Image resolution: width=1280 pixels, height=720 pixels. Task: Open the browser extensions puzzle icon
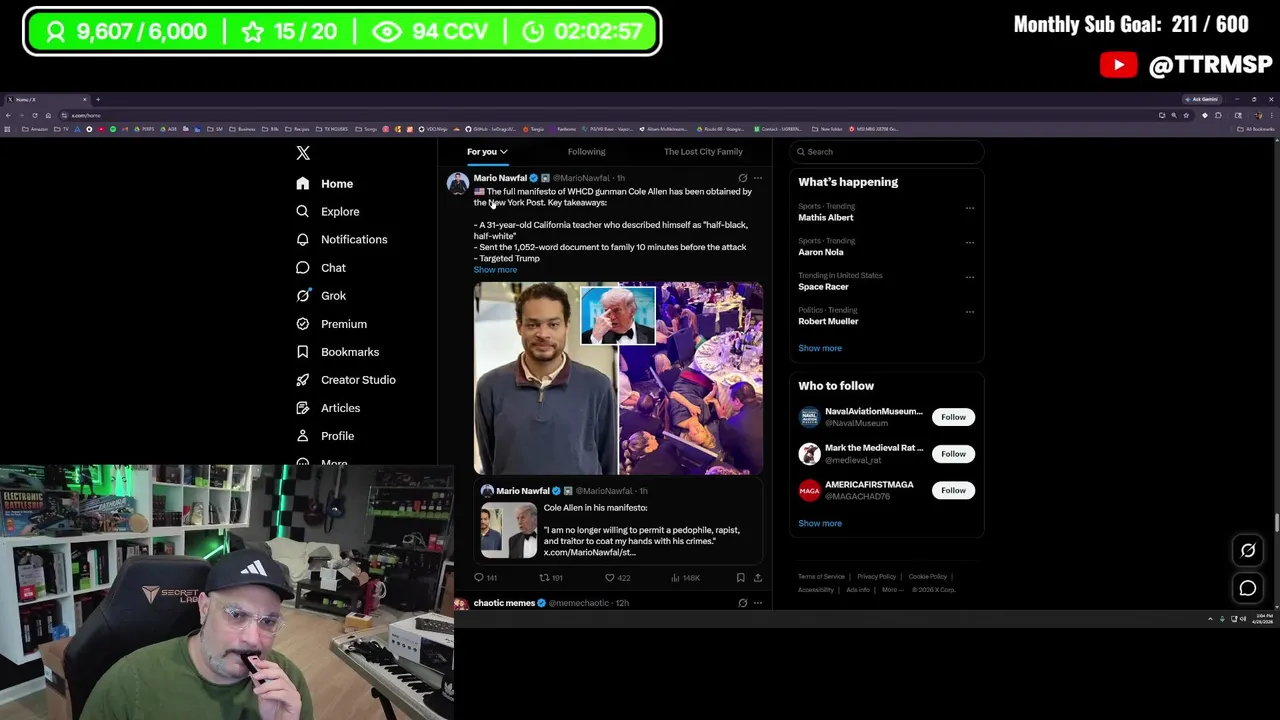1218,115
